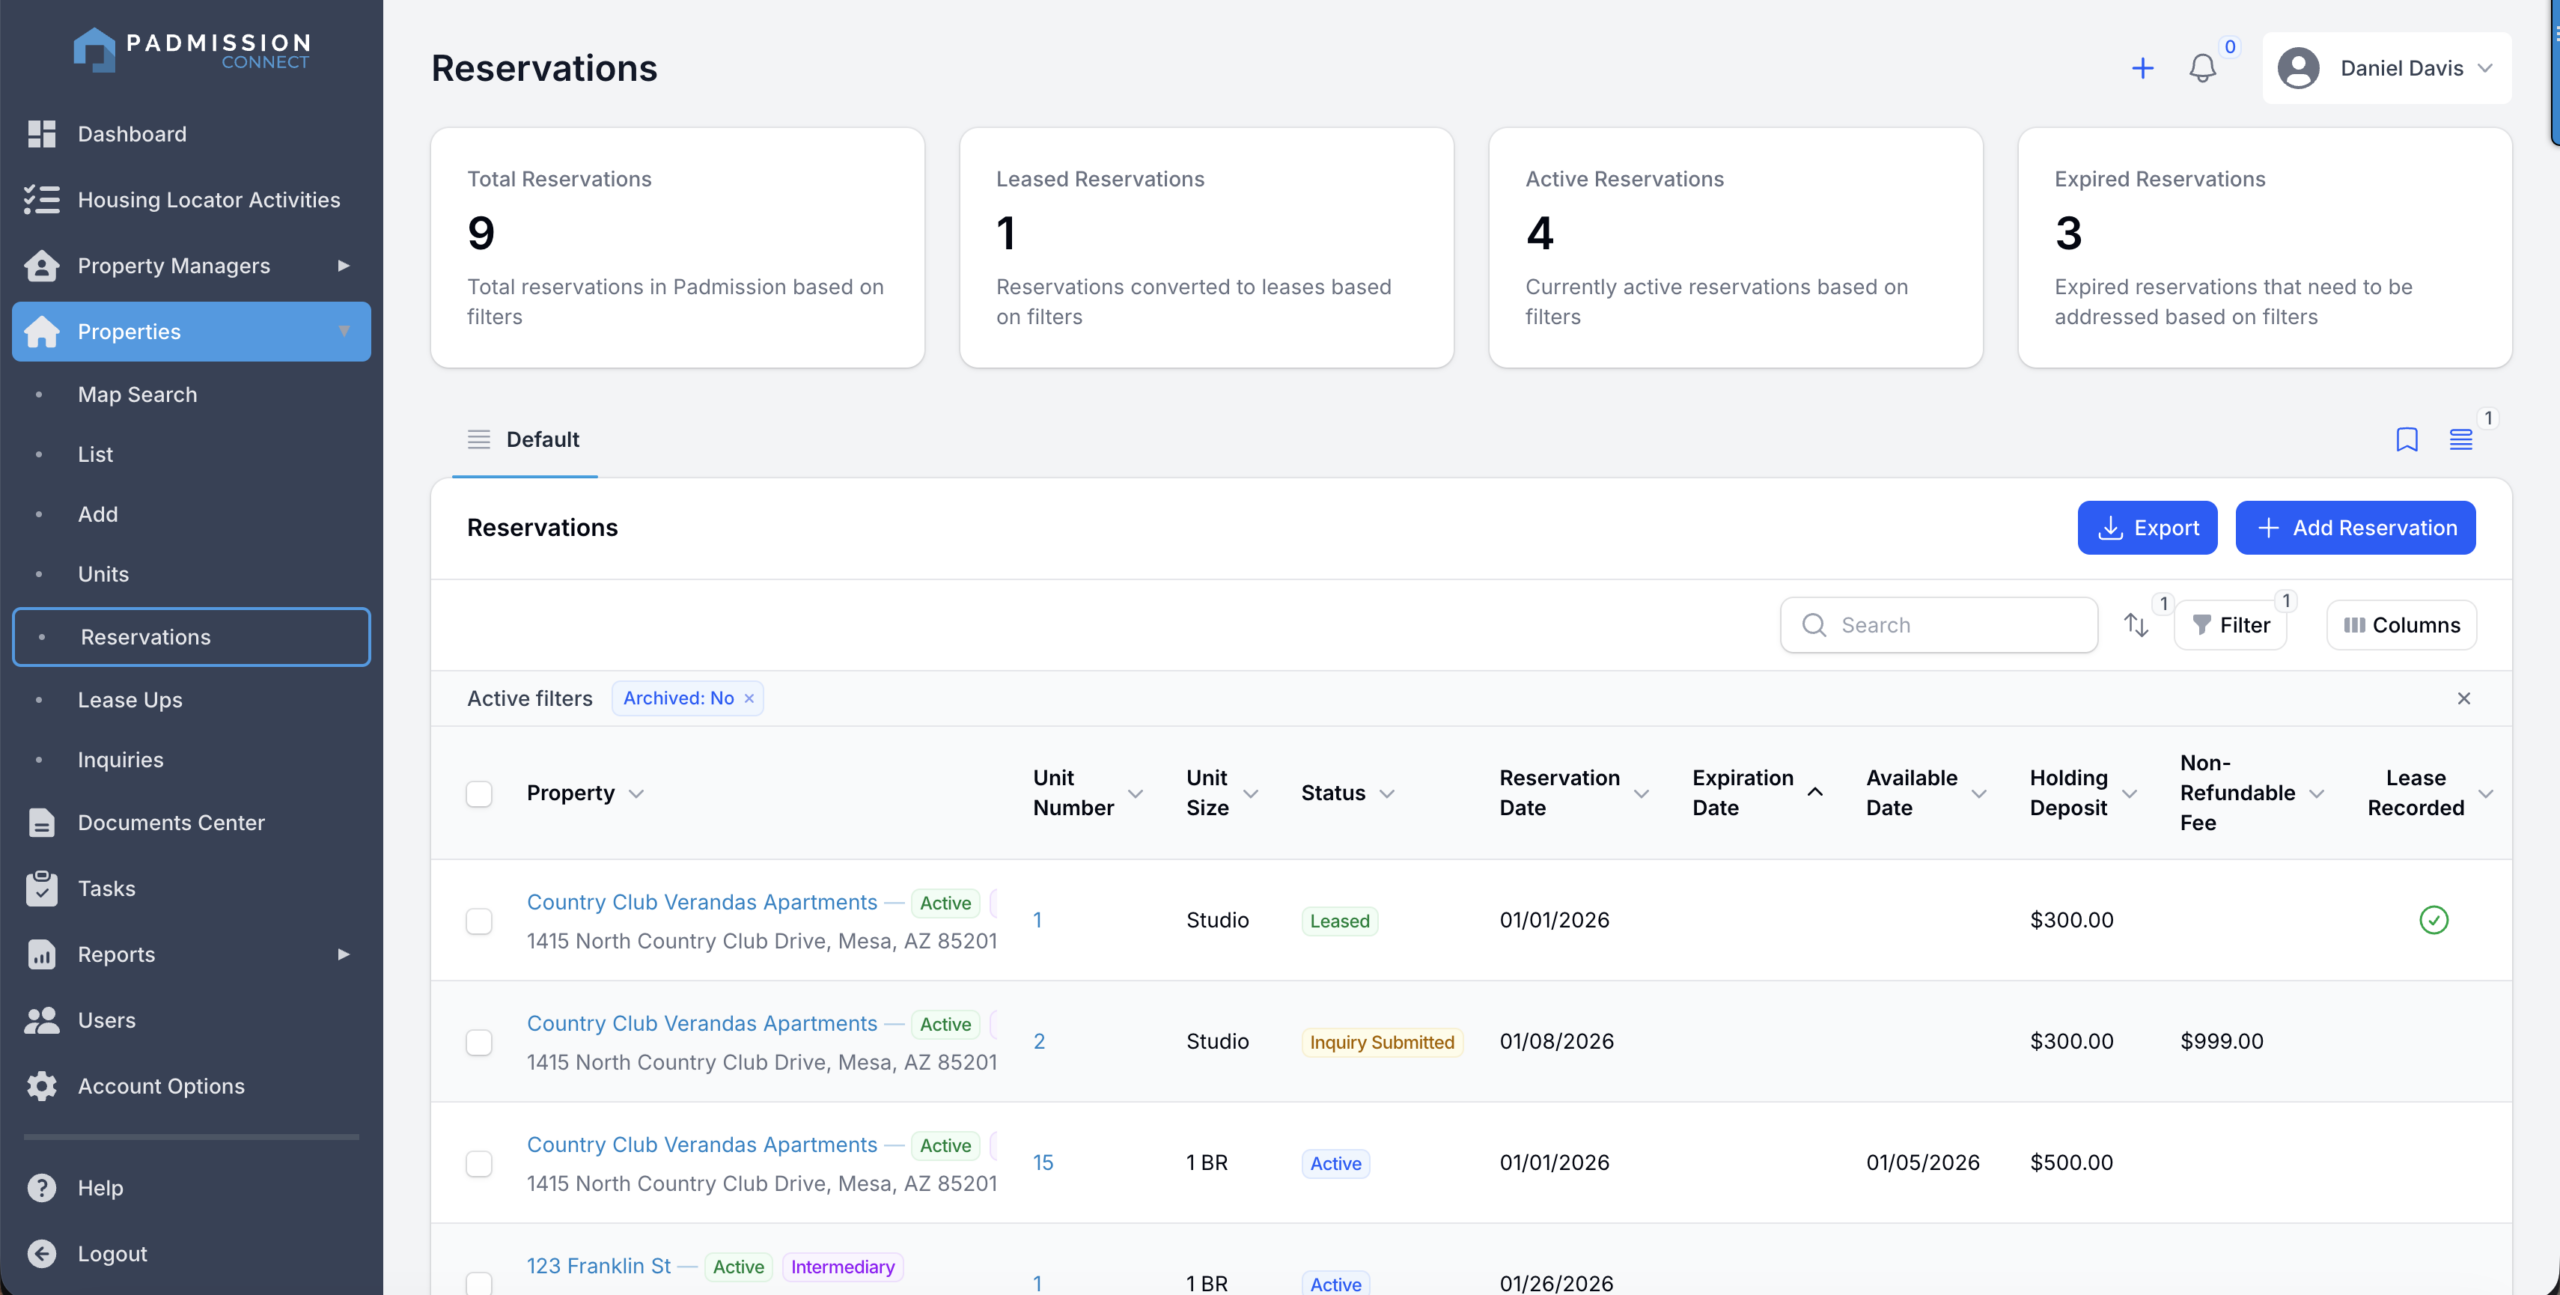Toggle the select-all rows checkbox
Screen dimensions: 2560x1295
479,794
